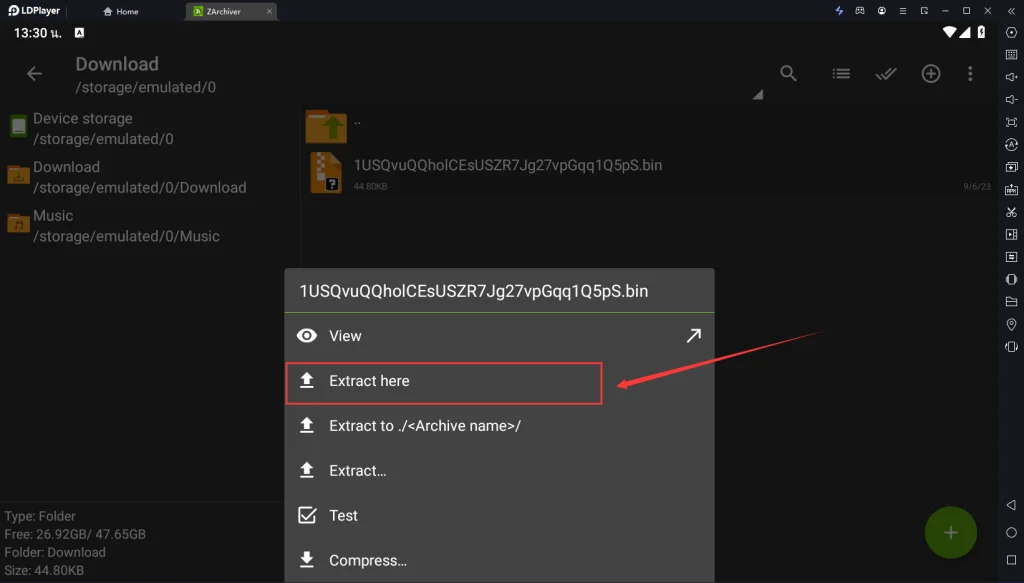Tap Android recents square button

1011,559
